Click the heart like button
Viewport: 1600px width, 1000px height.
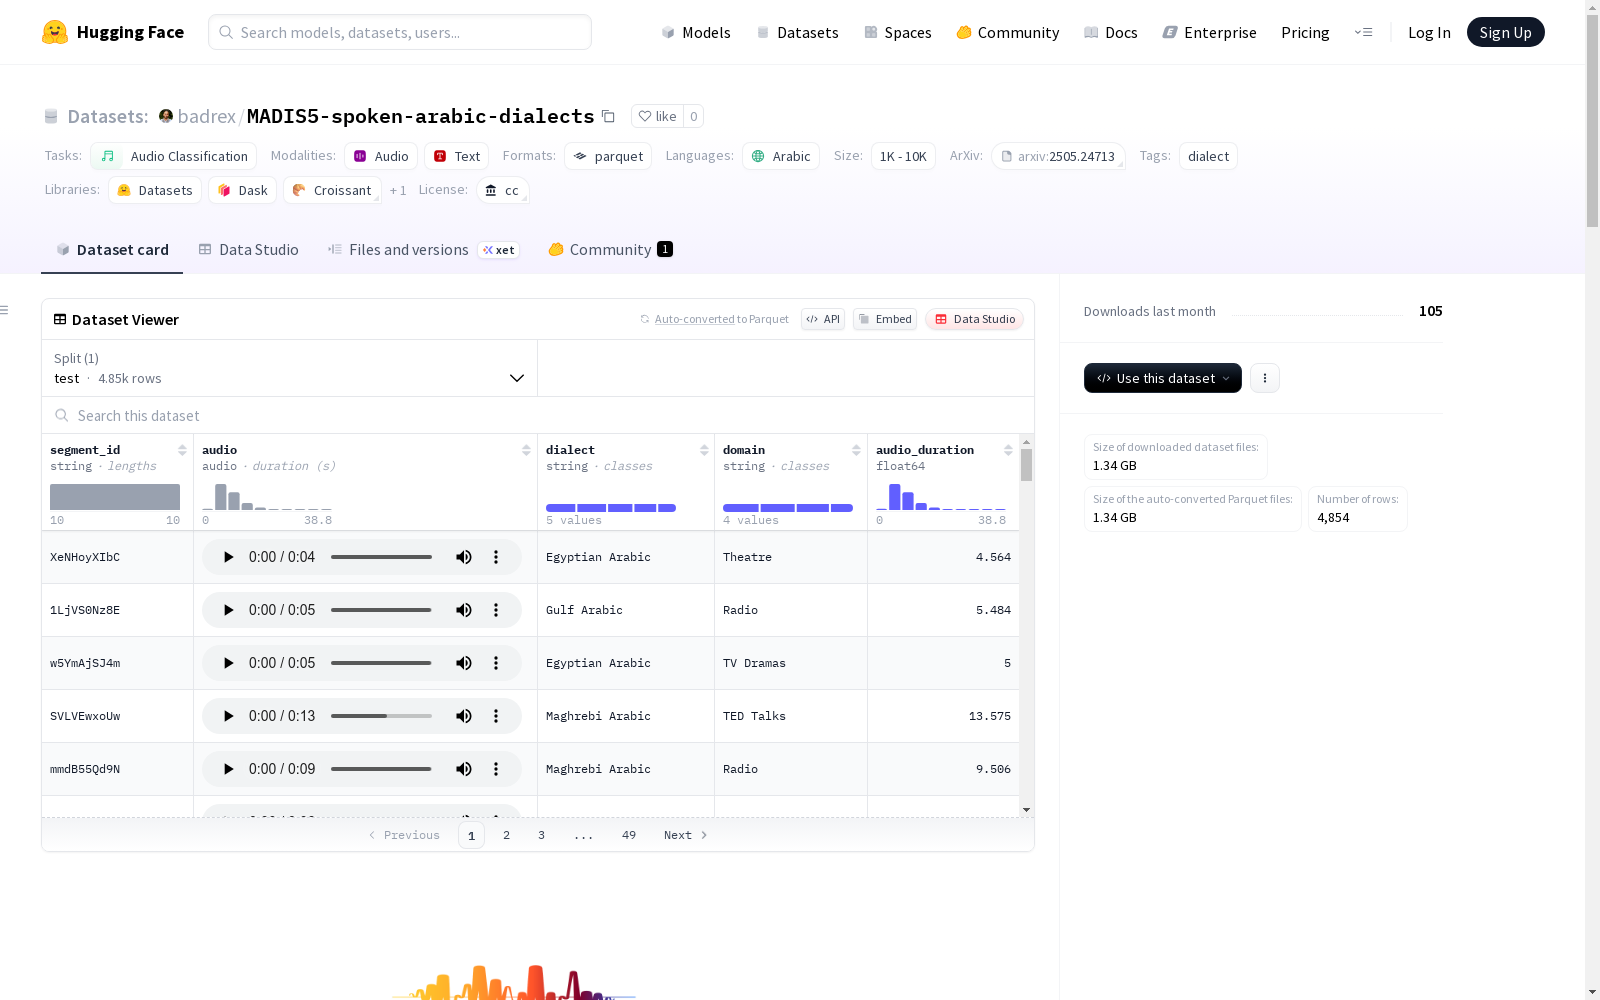657,116
